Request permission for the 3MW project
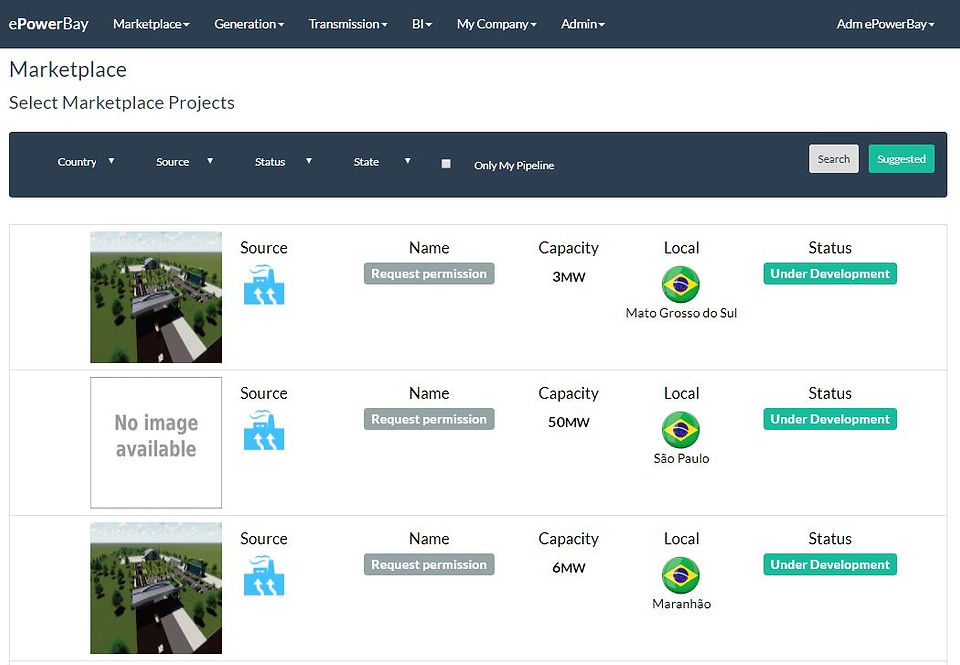Viewport: 960px width, 665px height. (x=429, y=274)
